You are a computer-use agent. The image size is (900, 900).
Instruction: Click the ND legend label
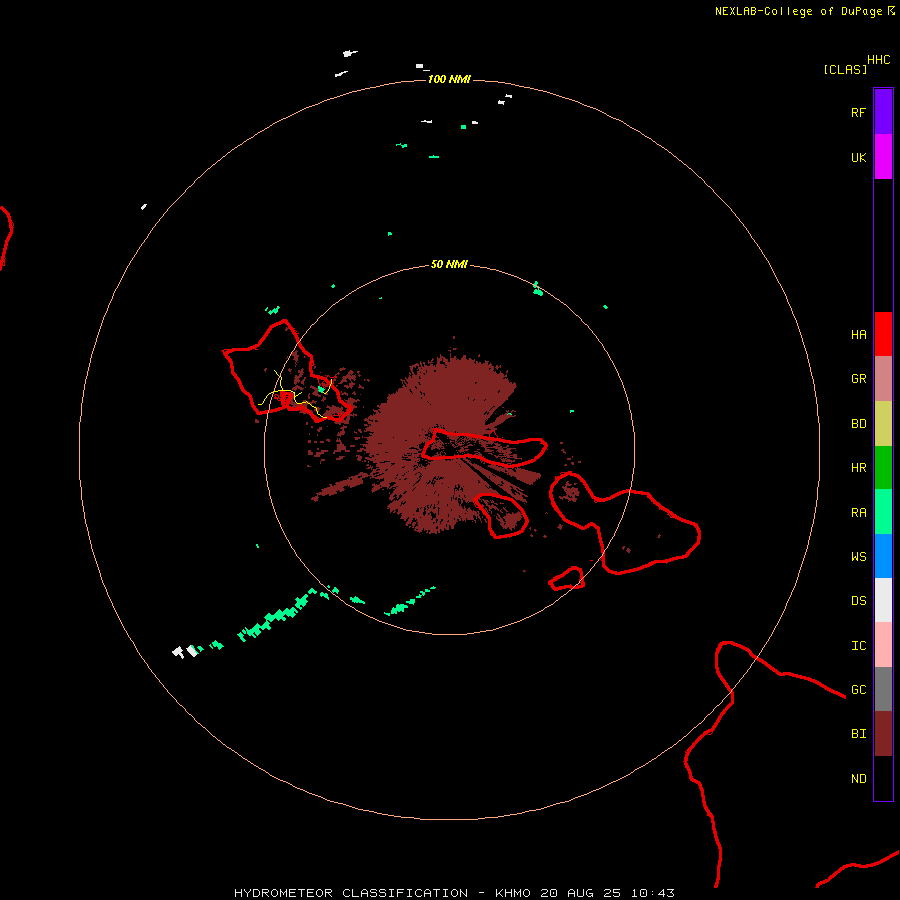click(858, 779)
